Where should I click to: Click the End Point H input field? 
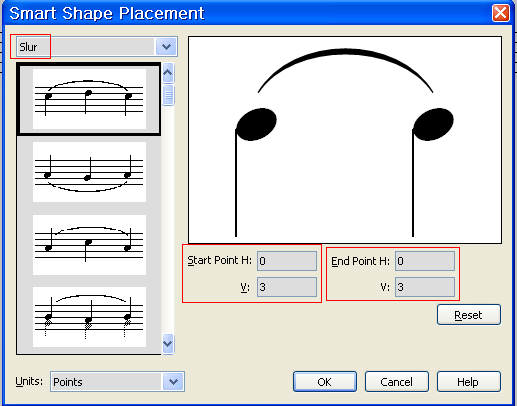pyautogui.click(x=425, y=261)
